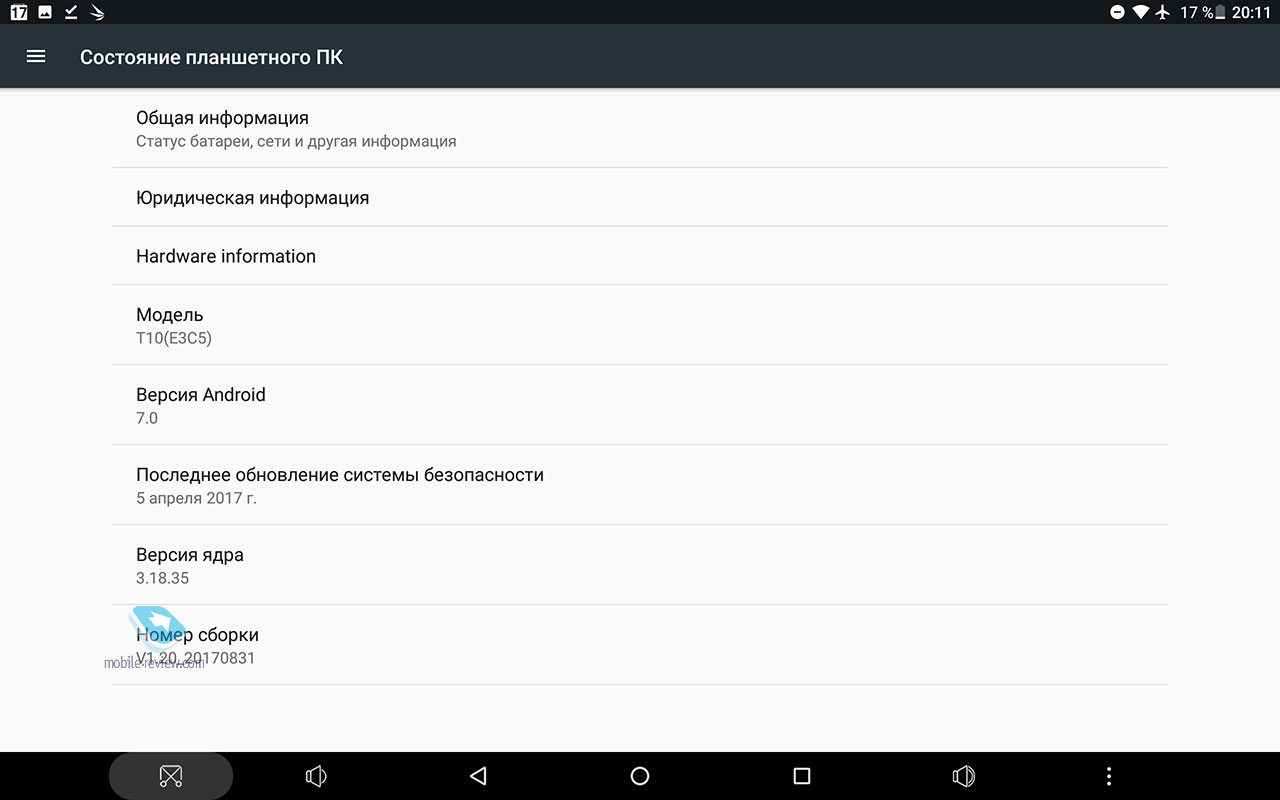Tap the Версия Android 7.0 row
Viewport: 1280px width, 800px height.
(x=640, y=405)
